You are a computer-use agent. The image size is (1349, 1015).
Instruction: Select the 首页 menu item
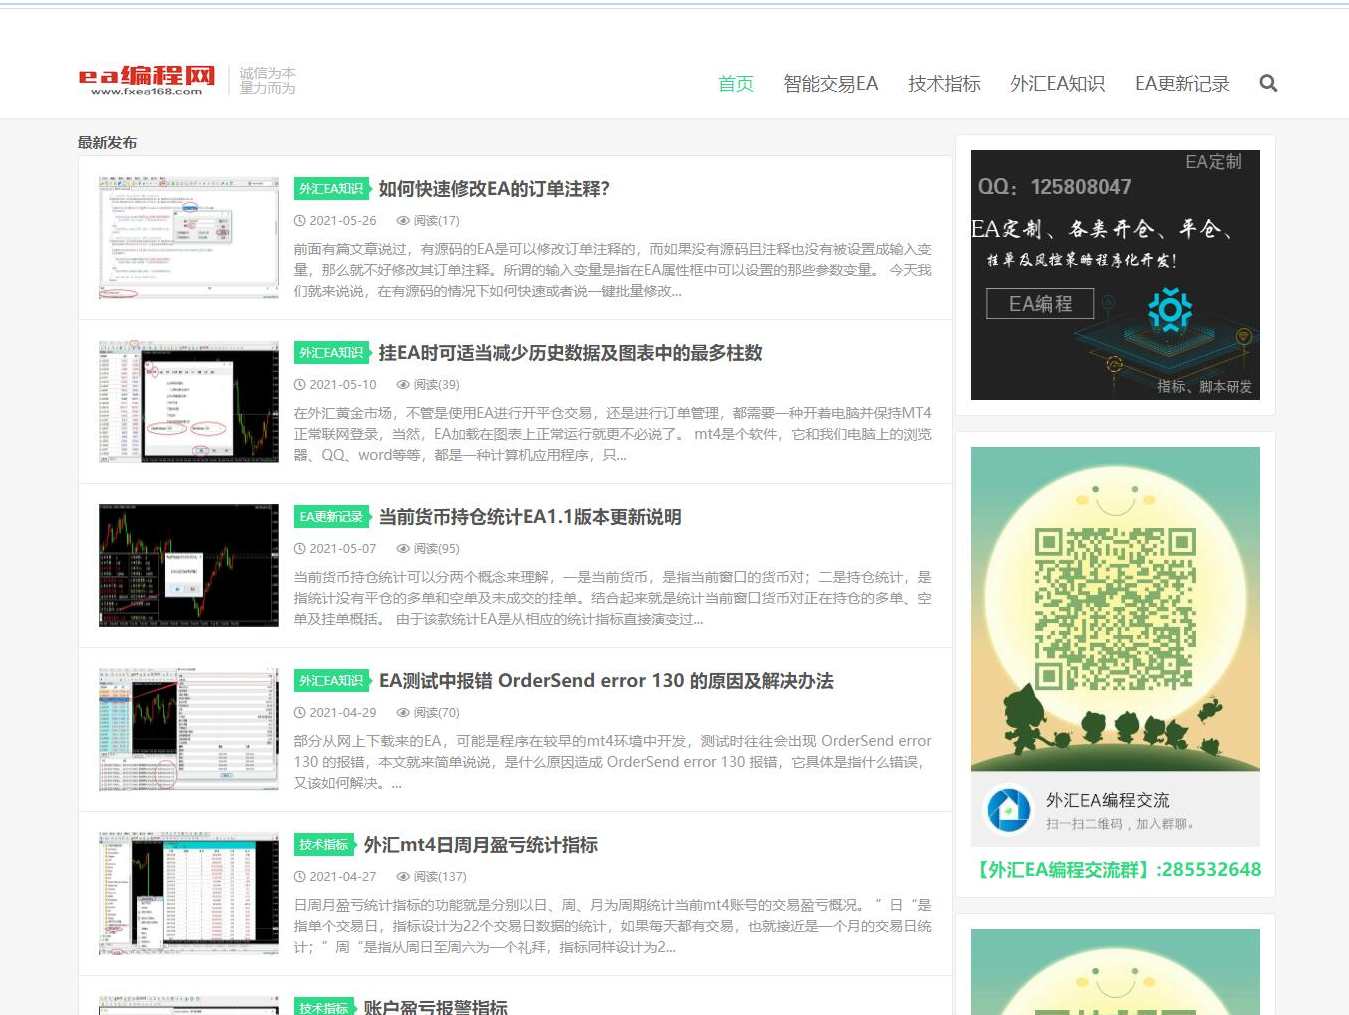pos(735,84)
